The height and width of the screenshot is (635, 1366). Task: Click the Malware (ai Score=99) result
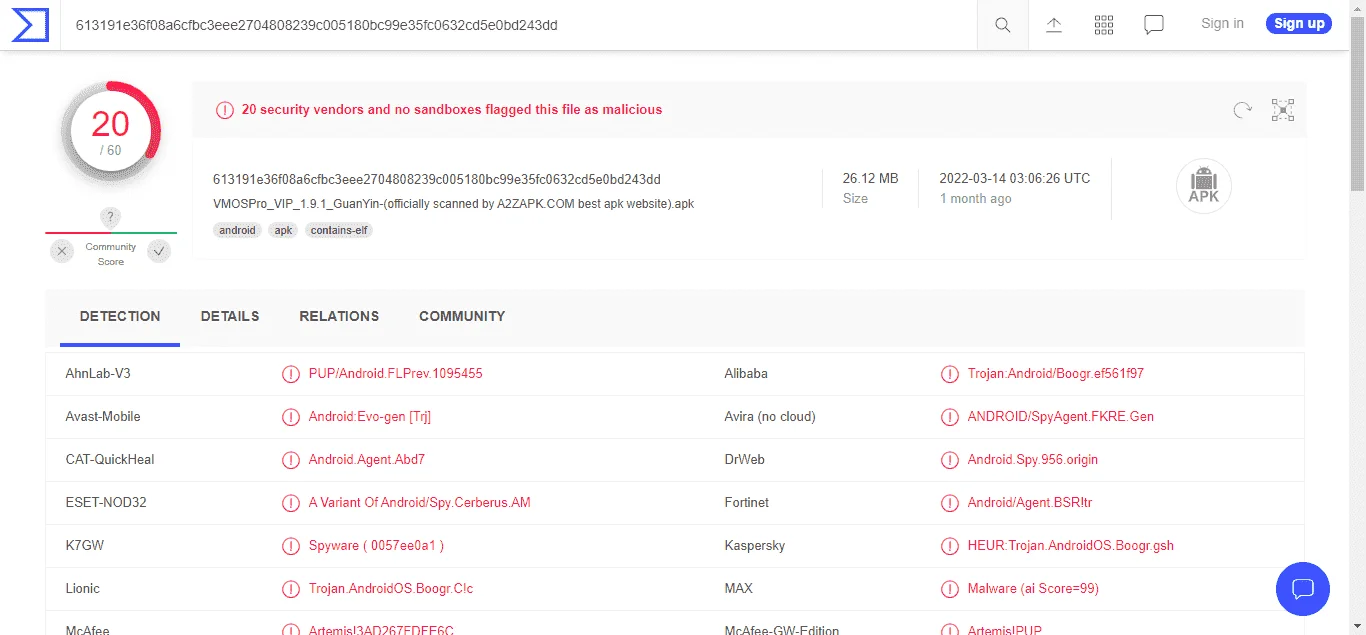click(x=1033, y=588)
